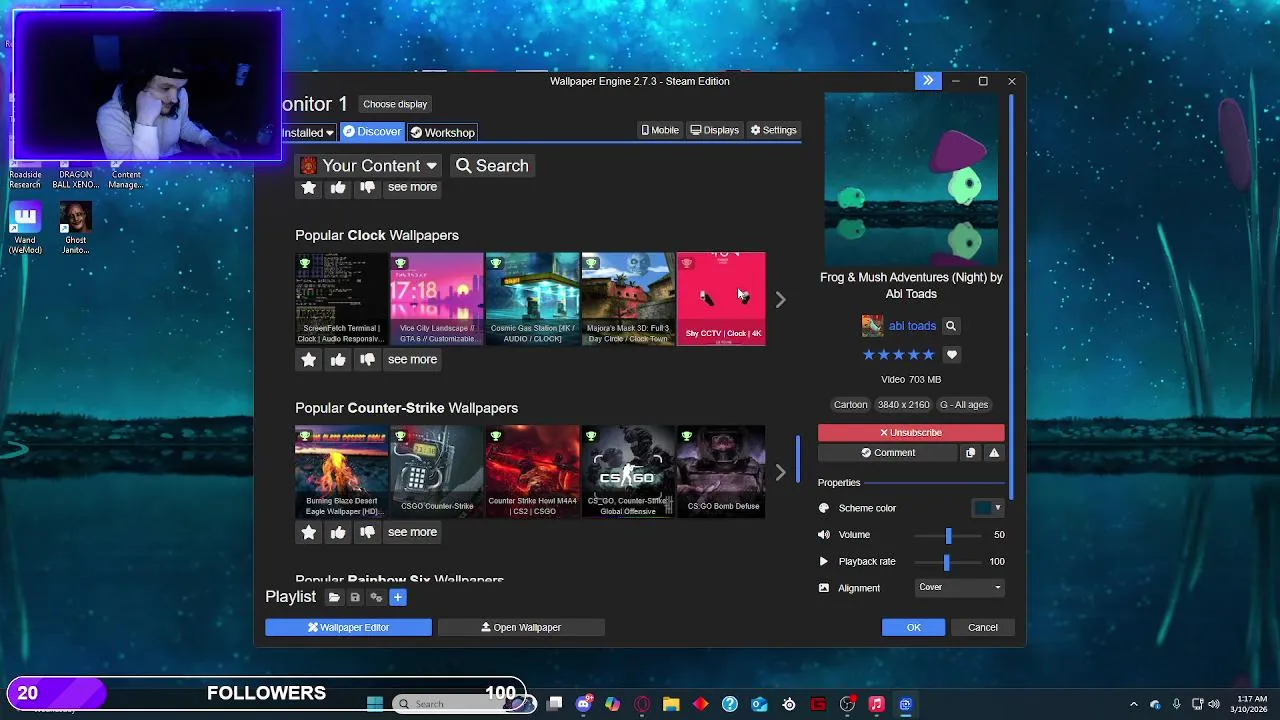This screenshot has width=1280, height=720.
Task: Show next Counter-Strike wallpapers with right chevron
Action: (781, 472)
